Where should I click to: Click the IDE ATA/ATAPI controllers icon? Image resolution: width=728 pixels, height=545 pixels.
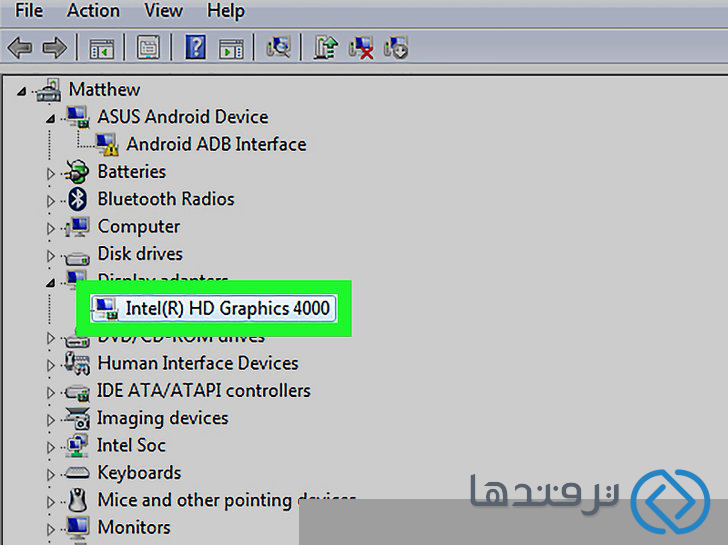click(x=77, y=393)
